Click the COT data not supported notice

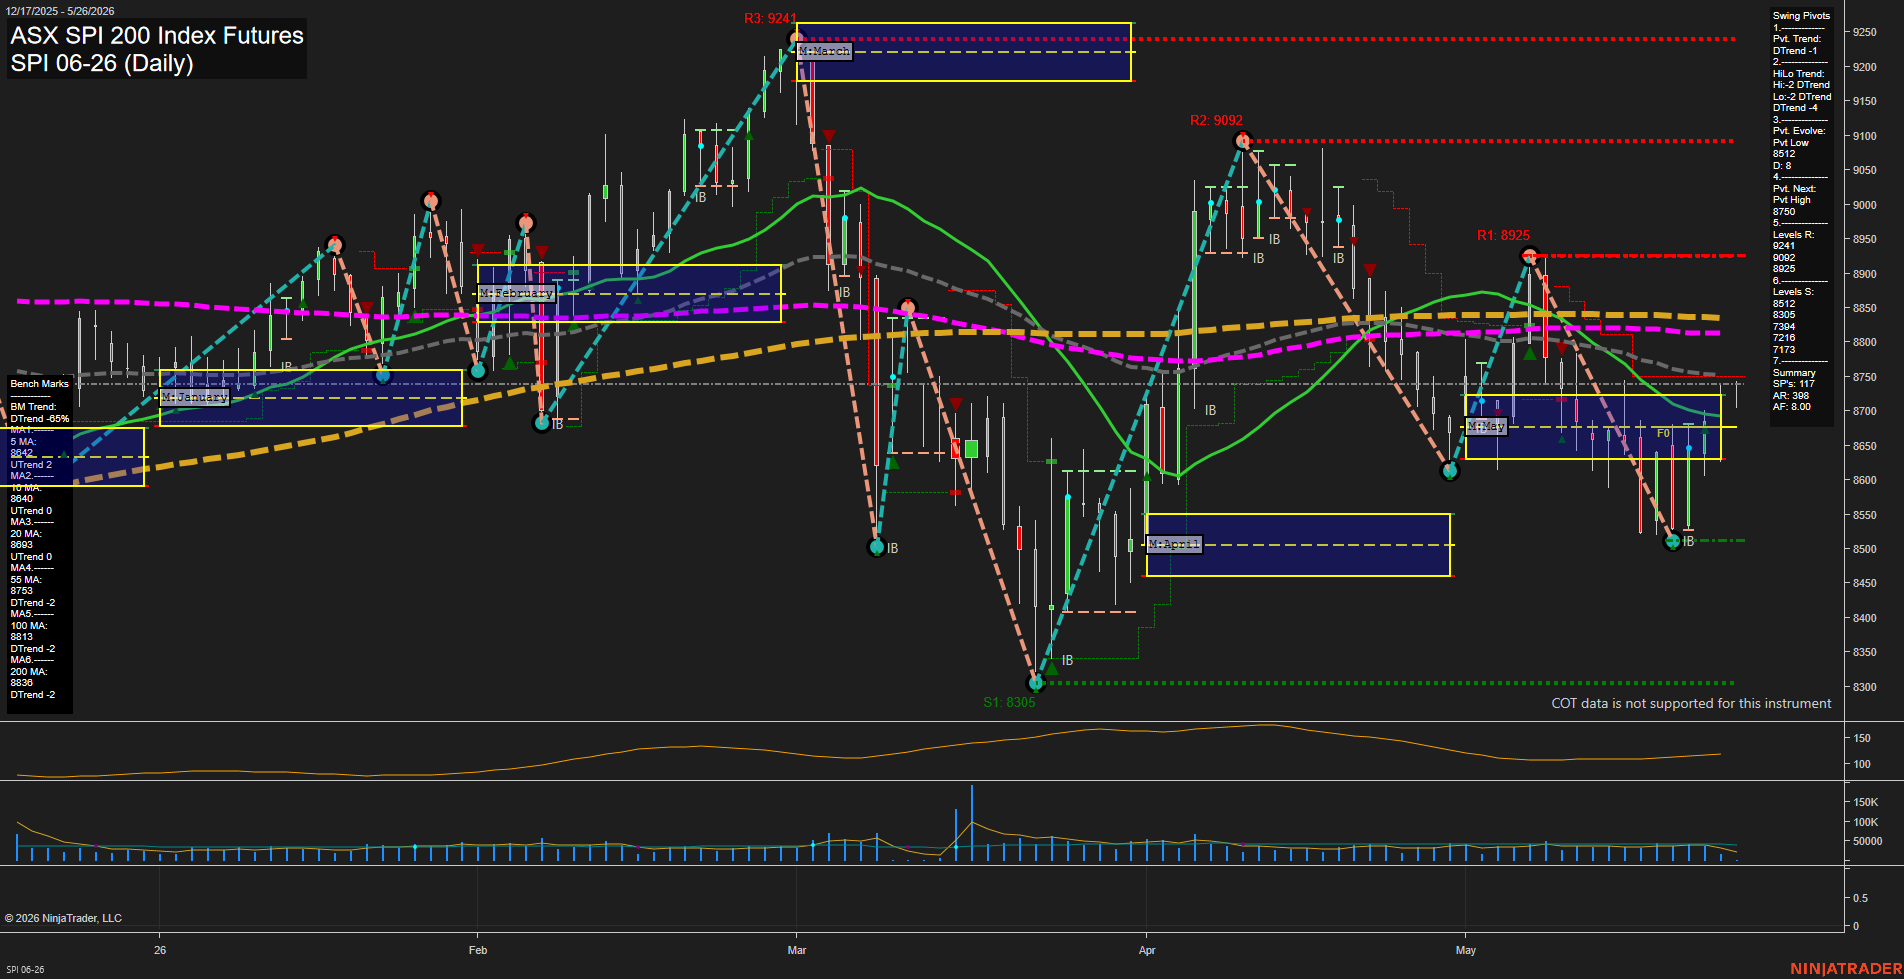pyautogui.click(x=1691, y=704)
